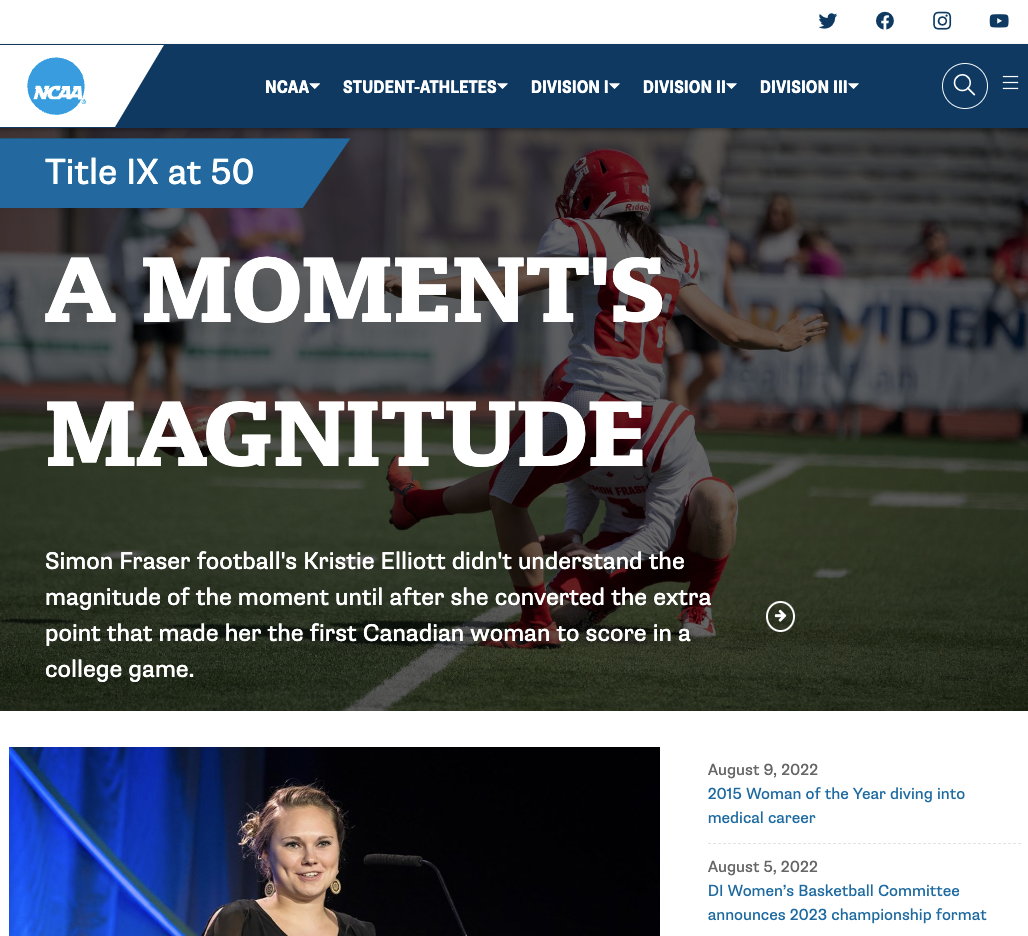Open the NCAA YouTube channel icon
This screenshot has width=1028, height=936.
(999, 21)
